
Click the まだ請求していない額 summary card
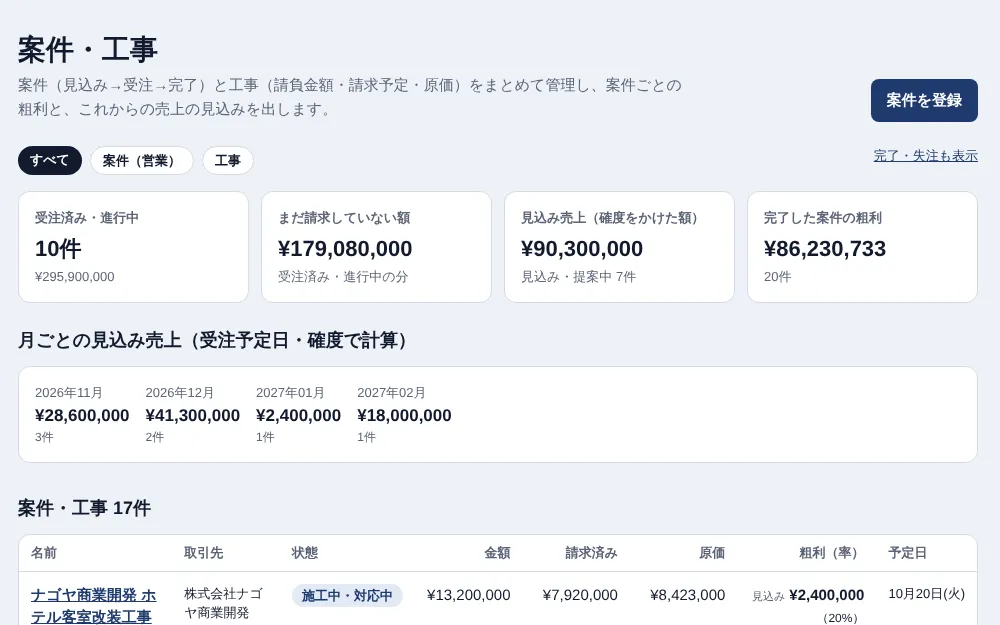click(376, 247)
